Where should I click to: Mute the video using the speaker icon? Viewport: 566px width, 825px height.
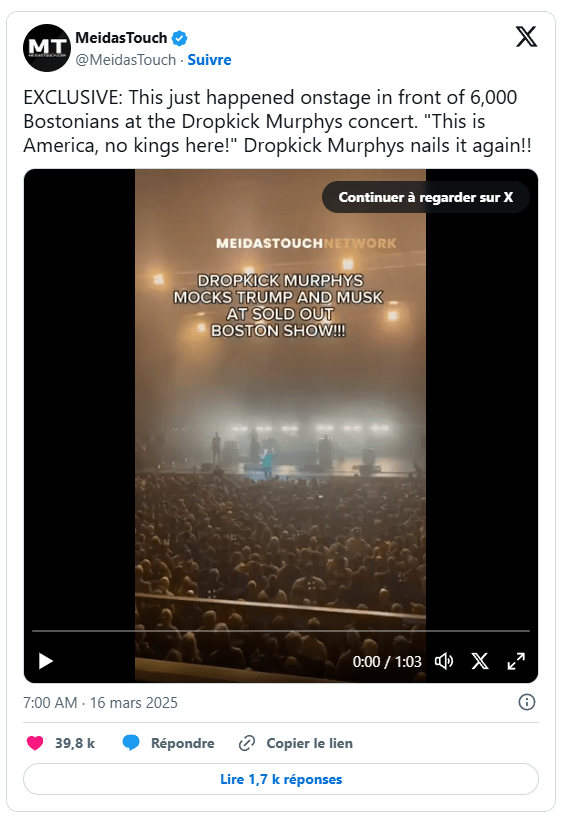pos(444,661)
